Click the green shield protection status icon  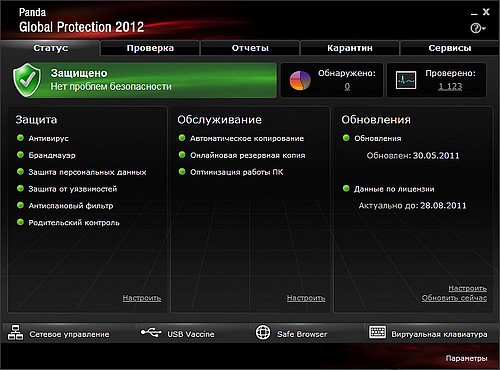click(27, 80)
